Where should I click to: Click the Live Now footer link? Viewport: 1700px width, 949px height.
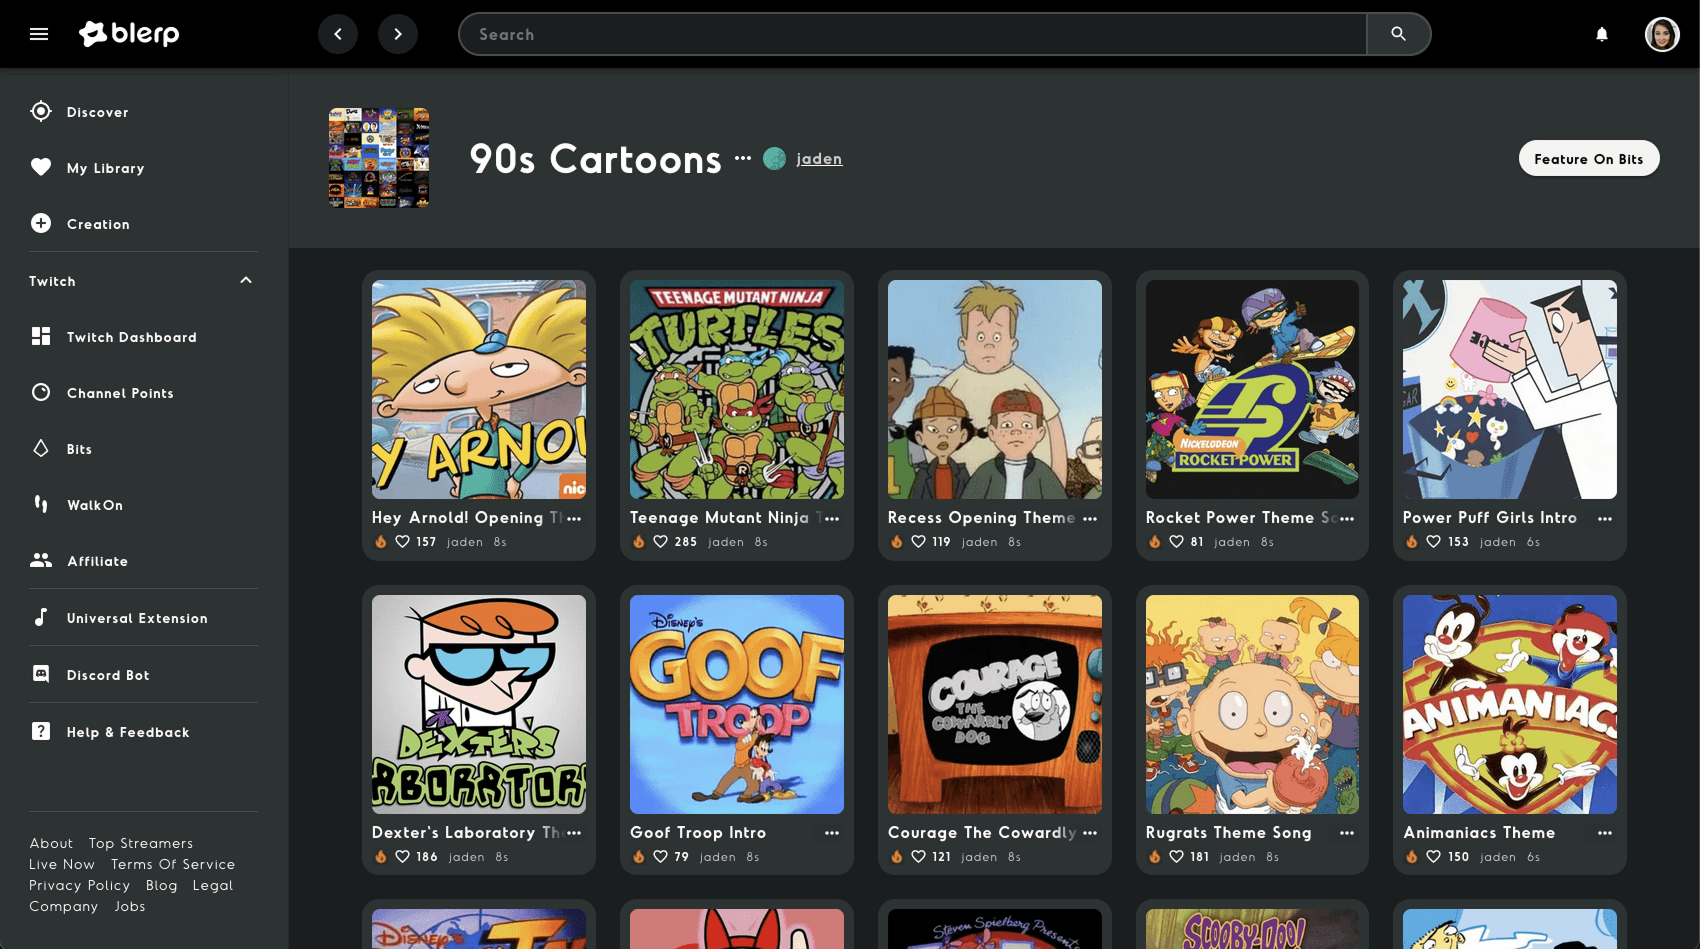coord(62,864)
